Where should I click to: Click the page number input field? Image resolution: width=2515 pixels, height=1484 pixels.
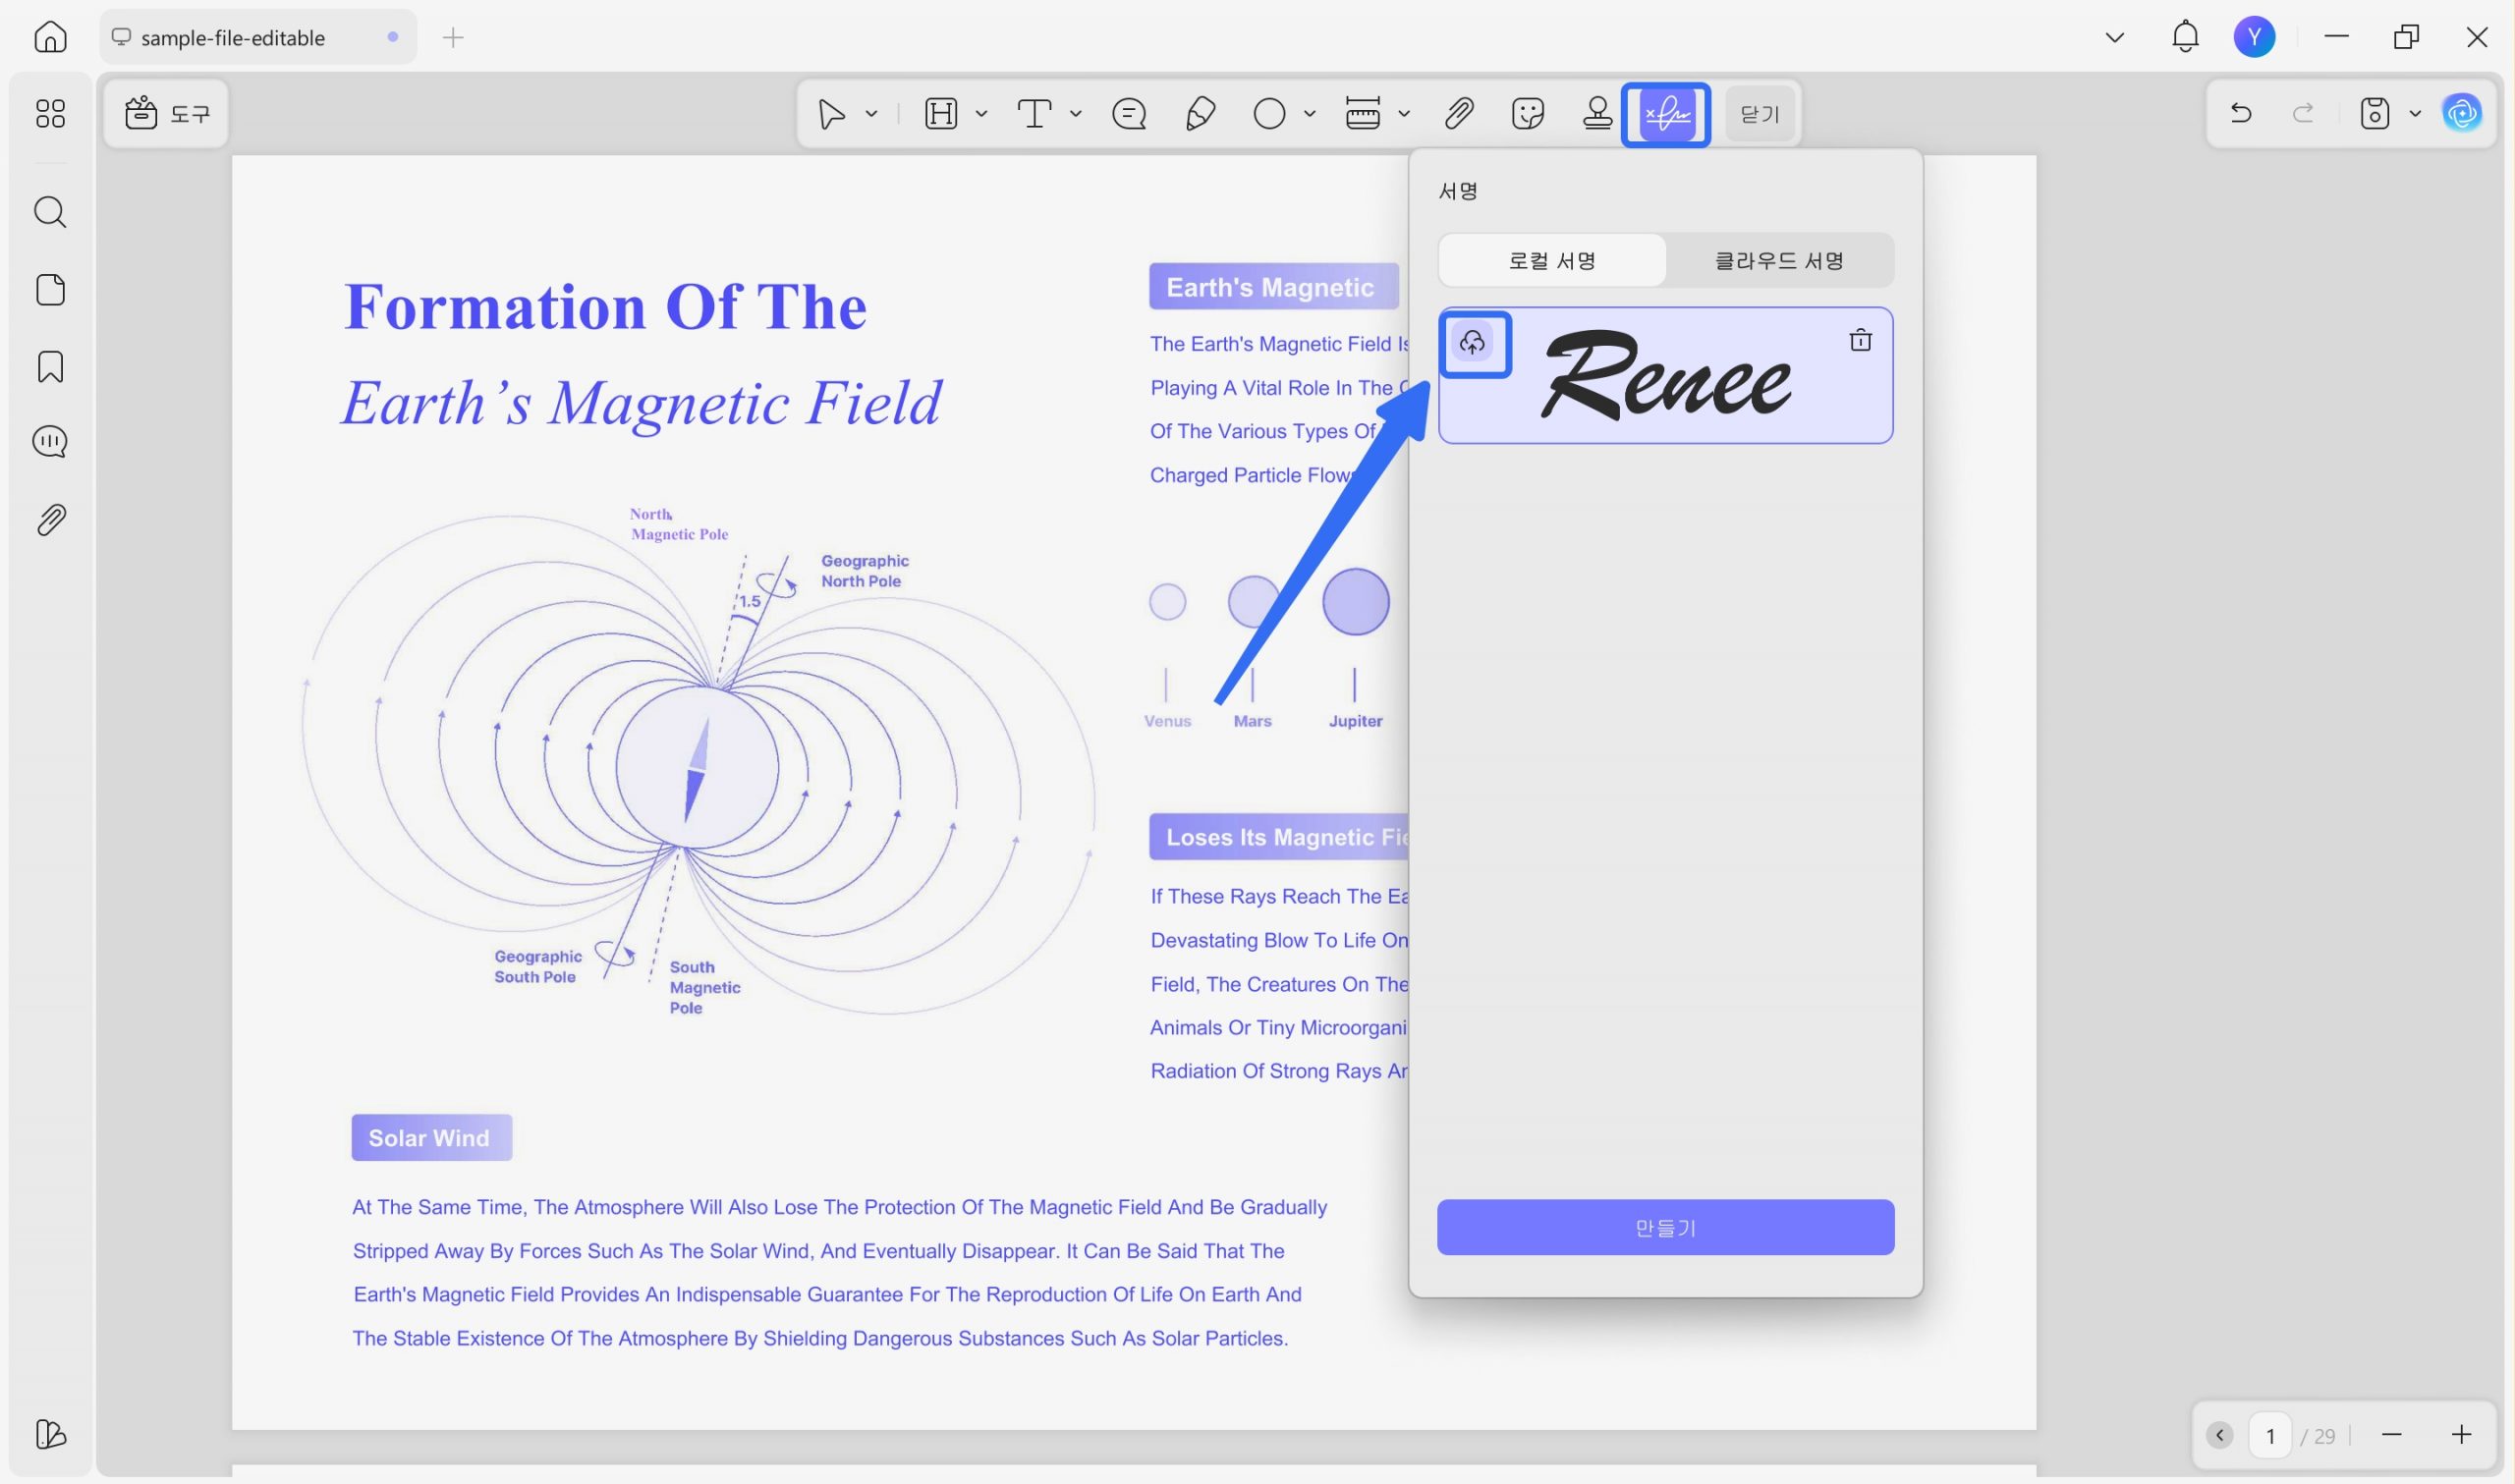[2270, 1436]
